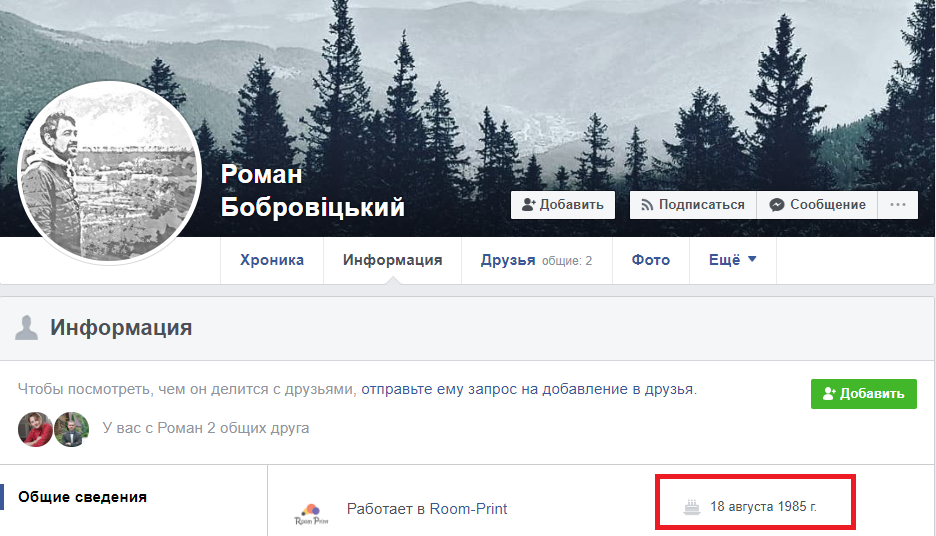Expand the Ещё dropdown menu

click(x=732, y=260)
